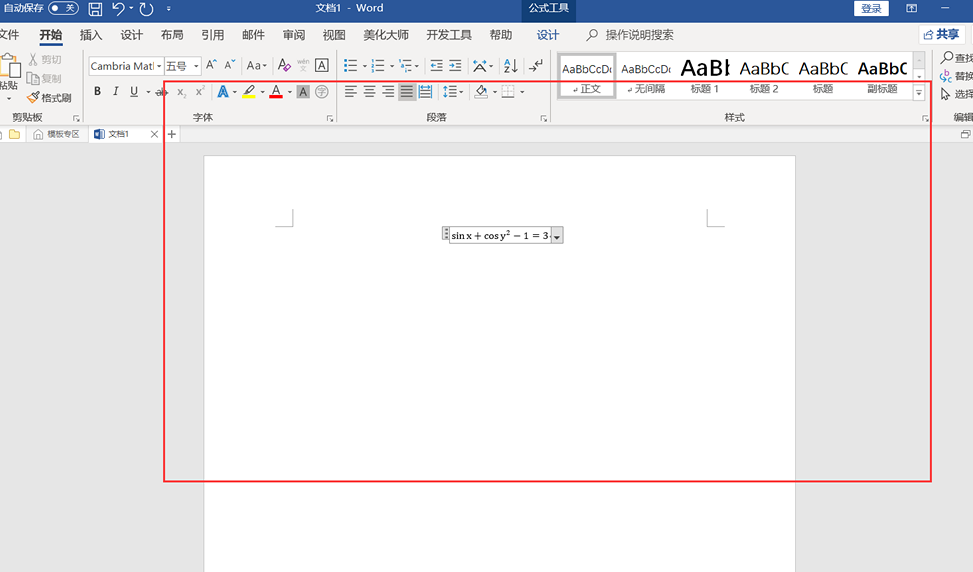Apply the red font color
The image size is (973, 572).
tap(276, 92)
